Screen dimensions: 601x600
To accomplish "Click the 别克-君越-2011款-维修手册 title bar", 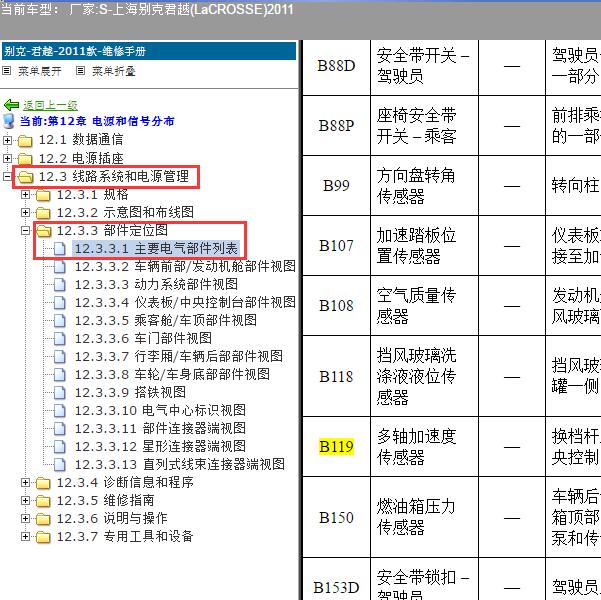I will 149,51.
